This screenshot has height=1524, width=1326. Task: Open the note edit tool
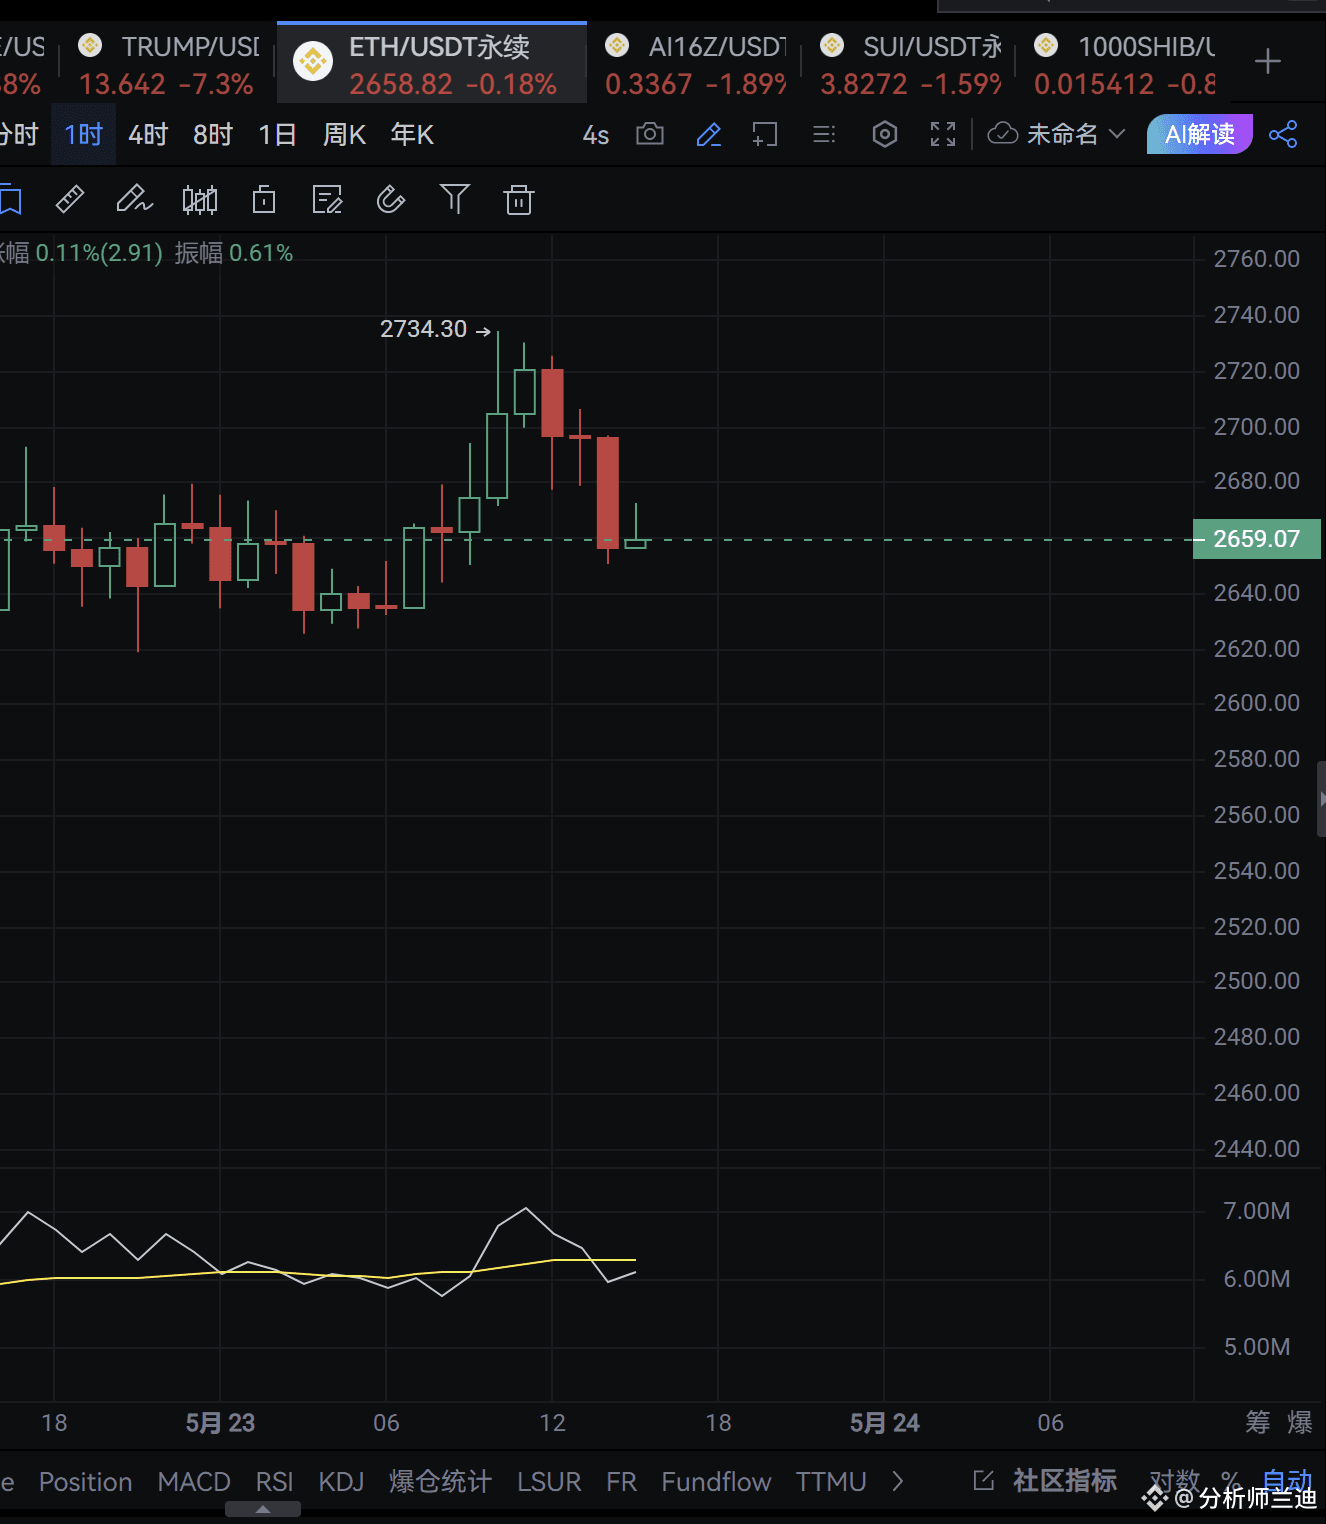coord(327,200)
